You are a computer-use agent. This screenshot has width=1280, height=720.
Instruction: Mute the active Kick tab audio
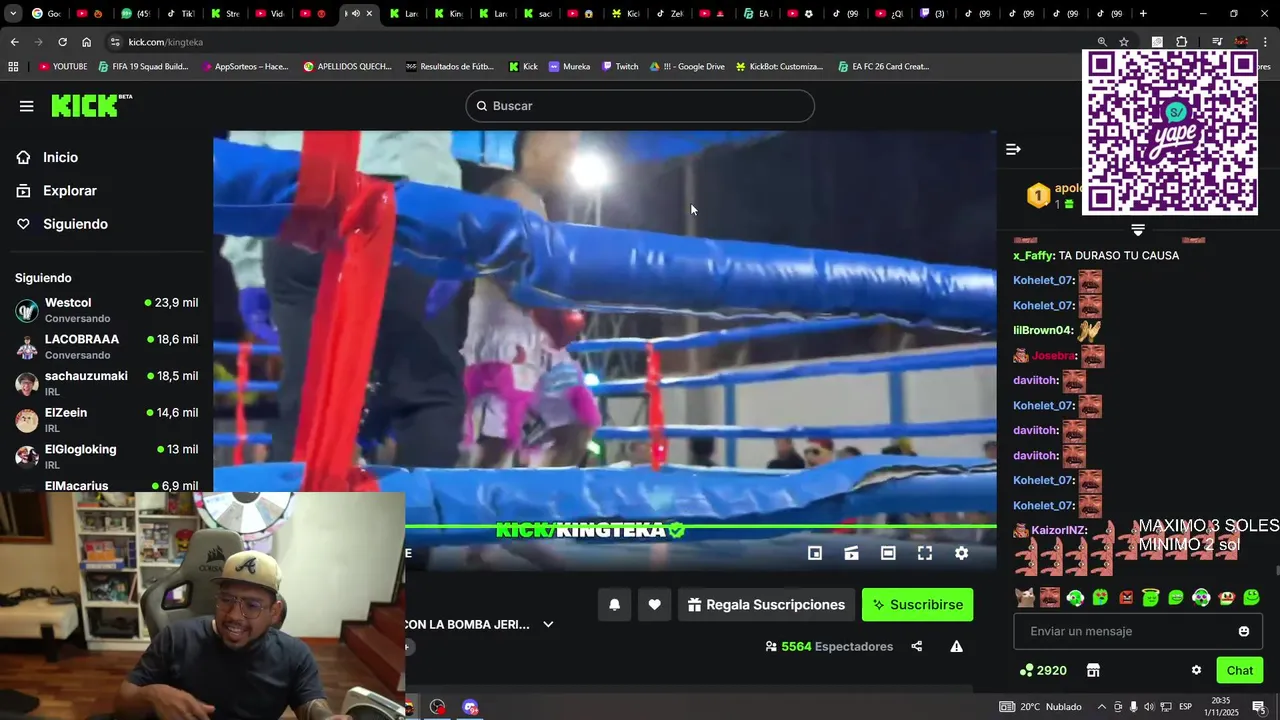pos(355,14)
